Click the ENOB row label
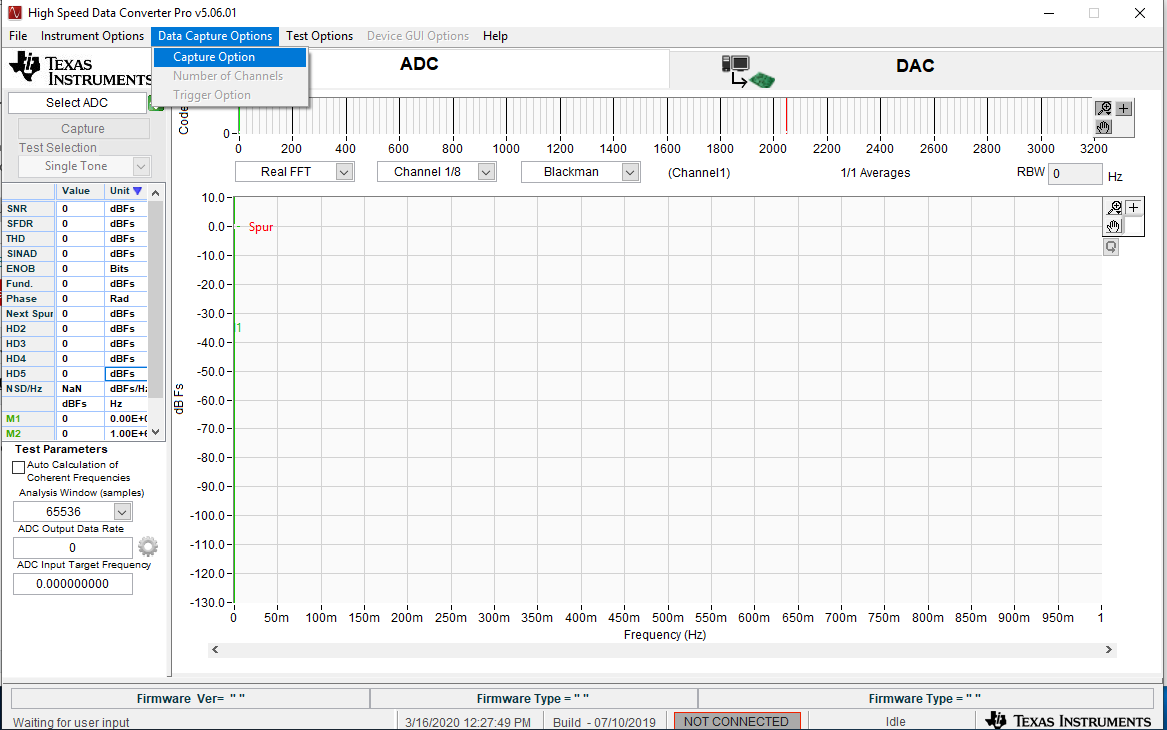The width and height of the screenshot is (1167, 730). tap(28, 269)
